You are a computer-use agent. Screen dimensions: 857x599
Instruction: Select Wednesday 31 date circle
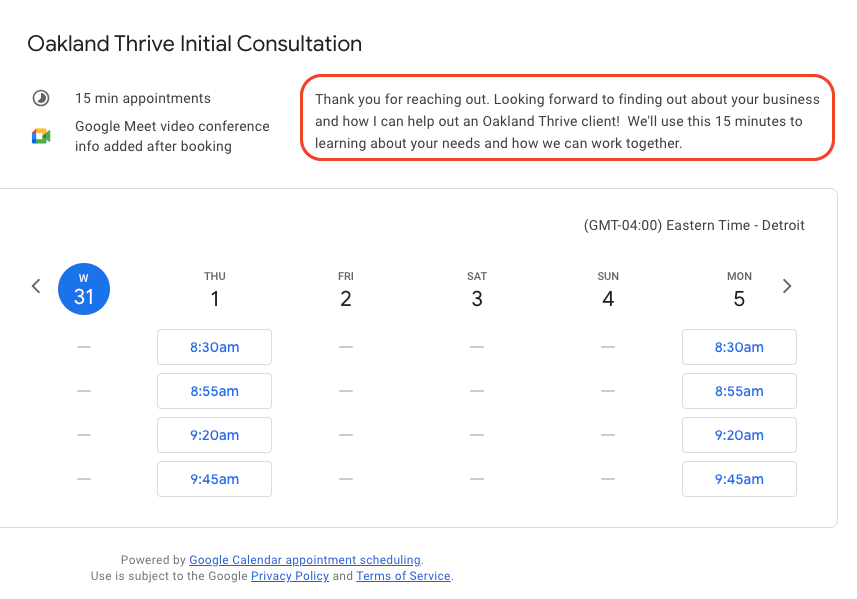tap(84, 289)
